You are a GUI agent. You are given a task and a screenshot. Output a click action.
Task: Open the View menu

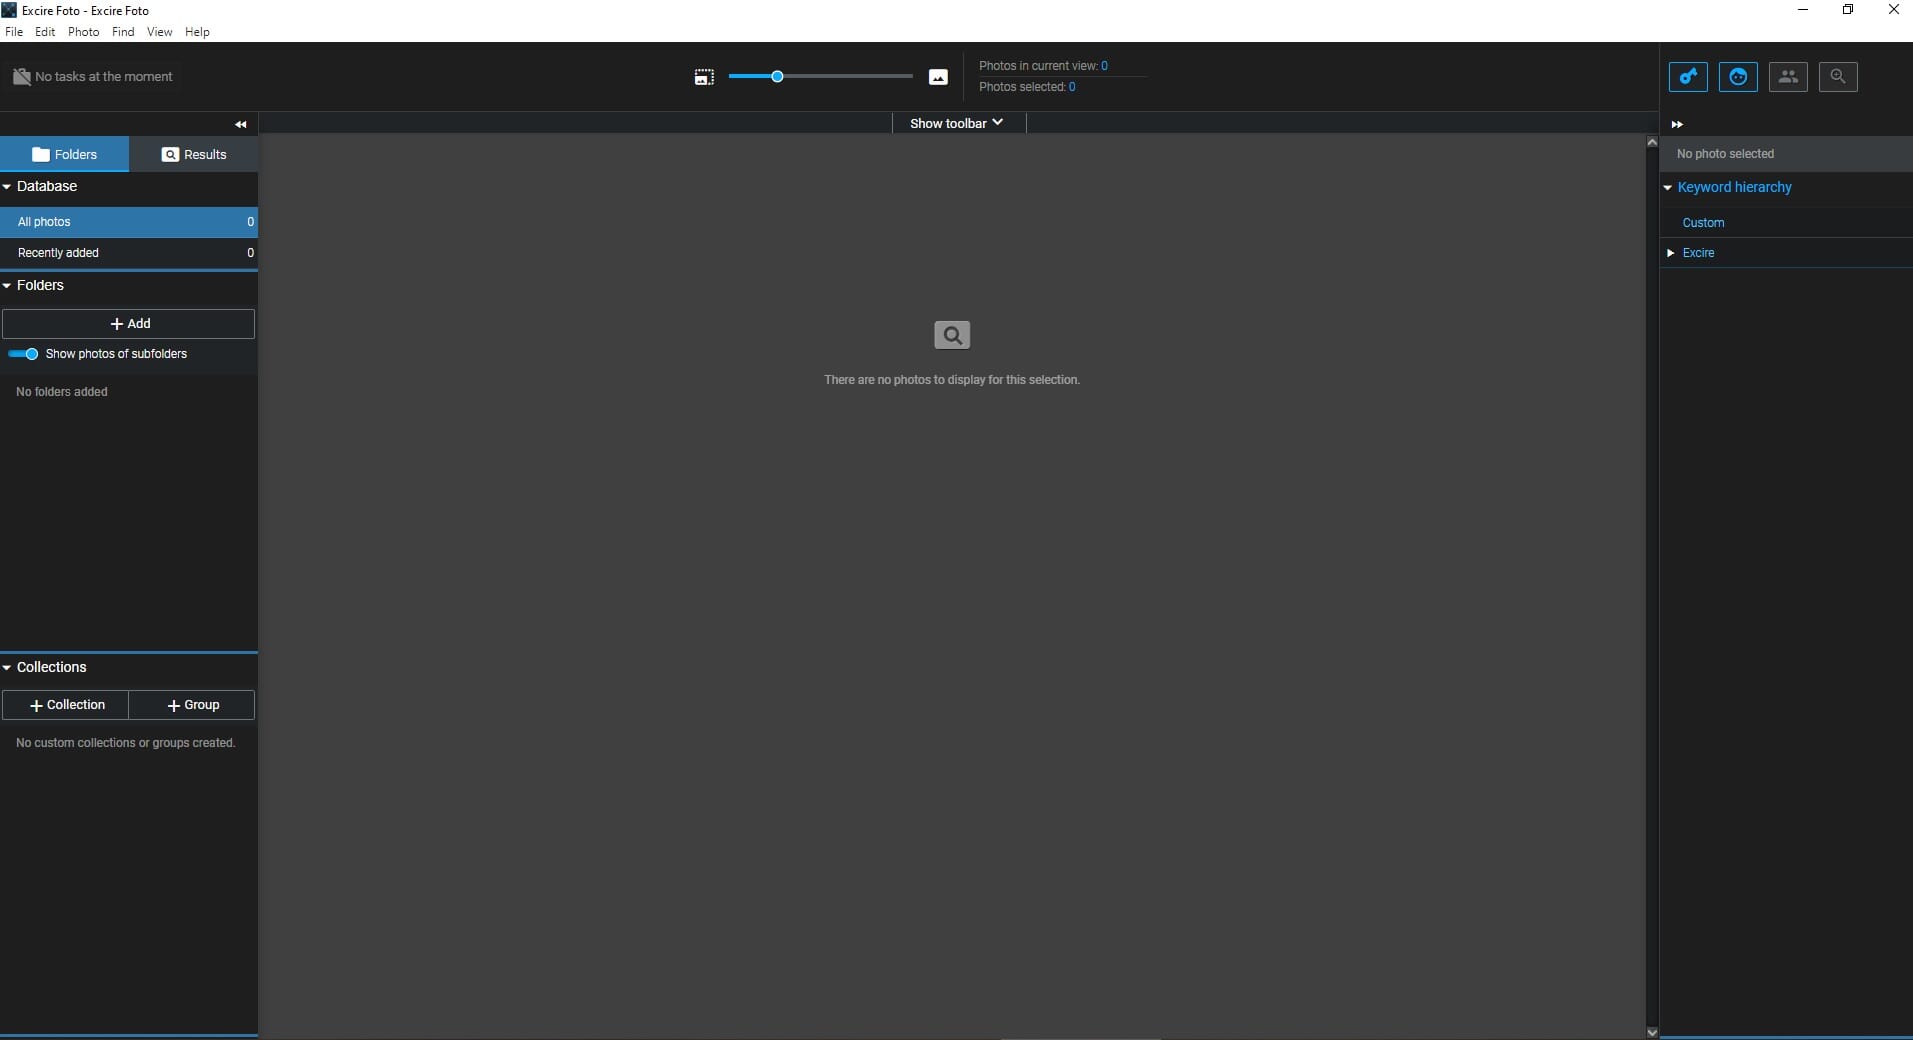[159, 32]
